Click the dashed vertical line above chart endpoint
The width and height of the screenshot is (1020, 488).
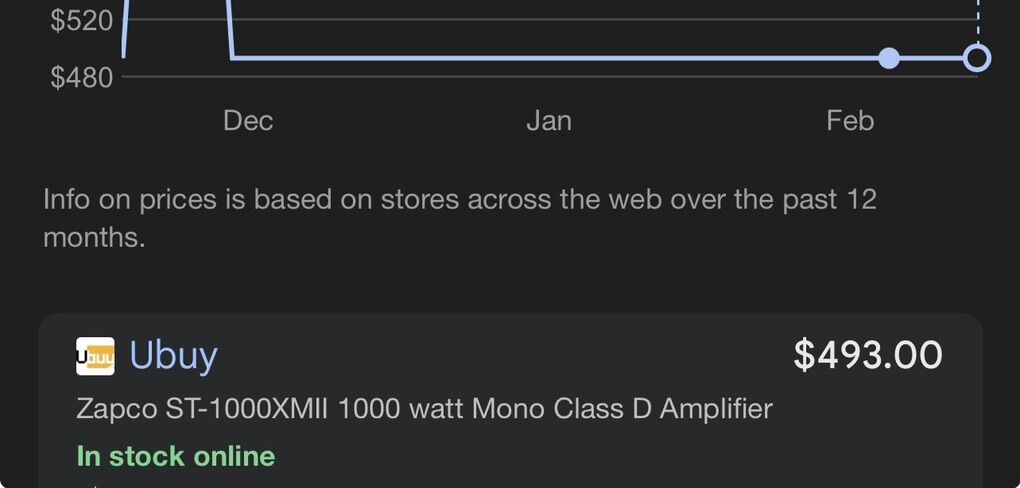[978, 20]
